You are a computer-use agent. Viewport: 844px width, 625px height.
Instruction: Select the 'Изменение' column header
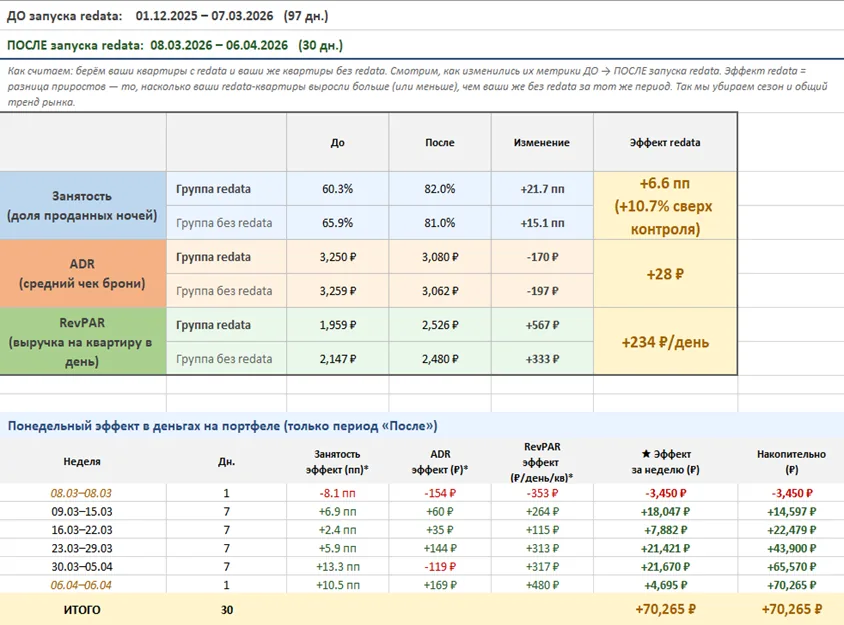542,143
